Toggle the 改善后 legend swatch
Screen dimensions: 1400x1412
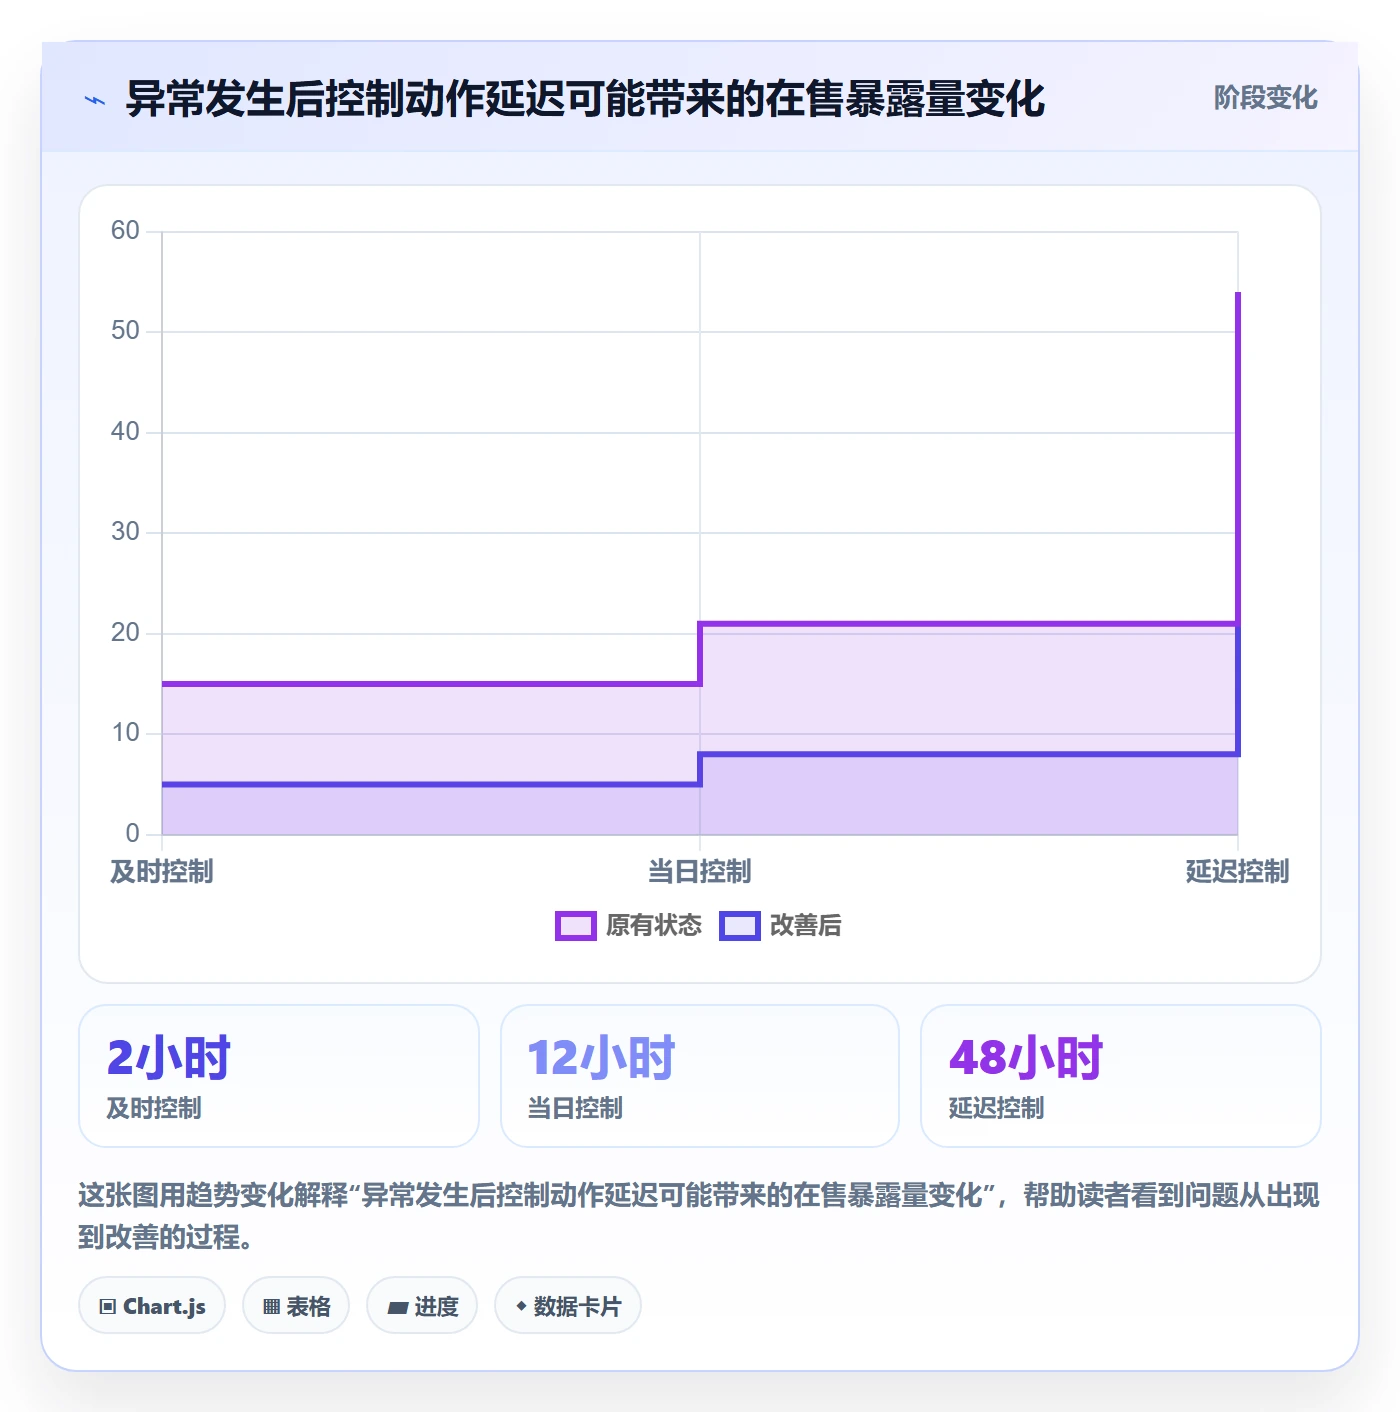pyautogui.click(x=740, y=926)
